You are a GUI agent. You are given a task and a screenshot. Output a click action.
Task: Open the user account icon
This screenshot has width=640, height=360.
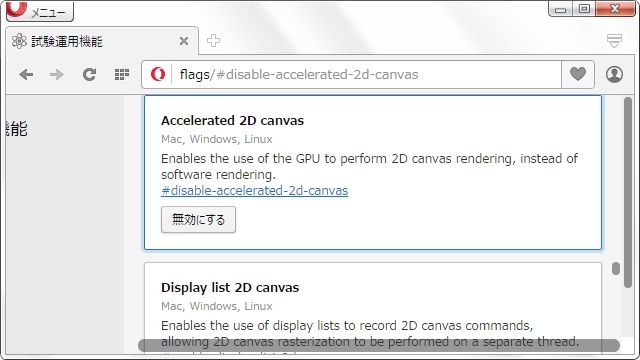pos(614,74)
